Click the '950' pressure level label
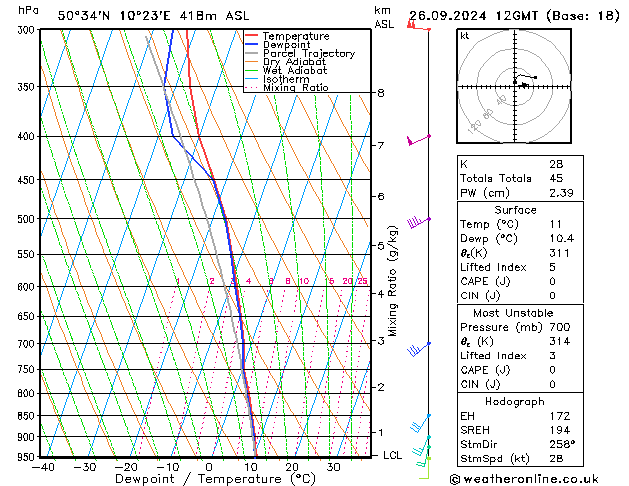 (x=28, y=457)
